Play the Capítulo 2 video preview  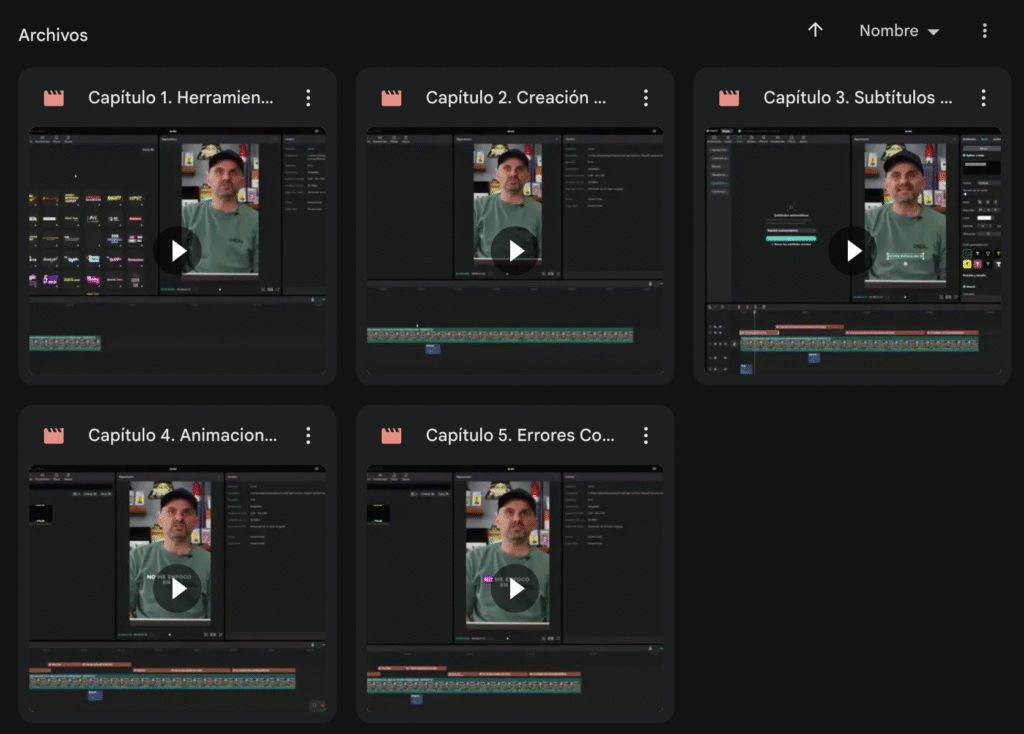[515, 251]
